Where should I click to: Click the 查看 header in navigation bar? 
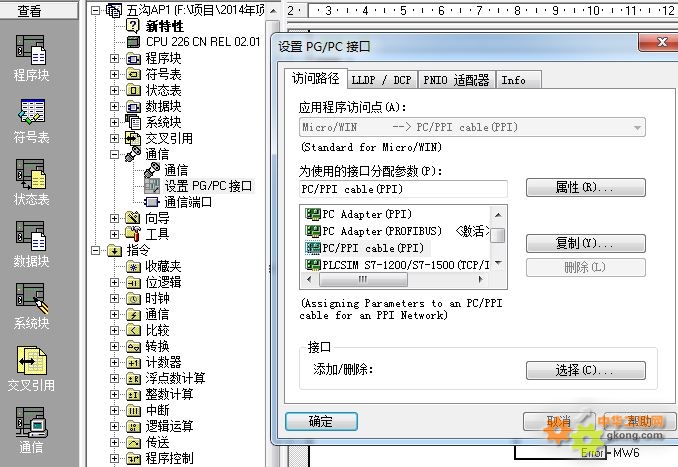pos(29,10)
